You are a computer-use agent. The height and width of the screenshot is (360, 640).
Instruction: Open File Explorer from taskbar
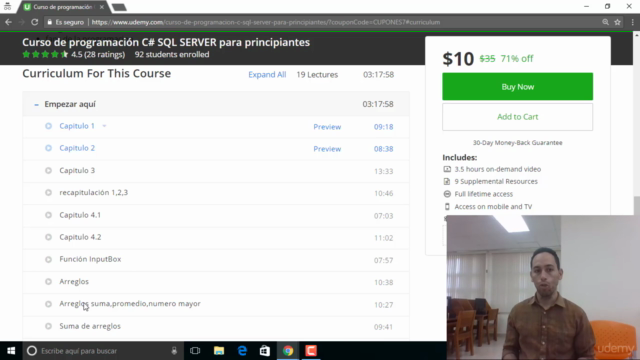pyautogui.click(x=219, y=351)
